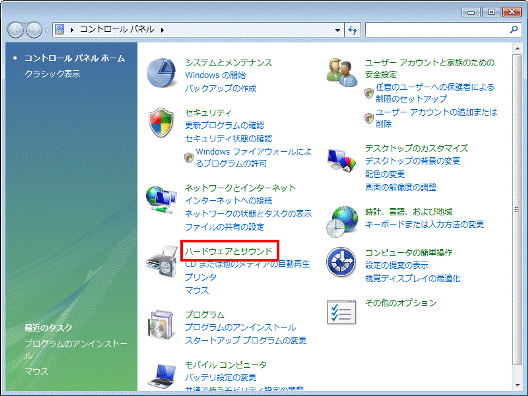Open recent task プログラムのアンインストール in sidebar
The height and width of the screenshot is (396, 528).
(76, 350)
